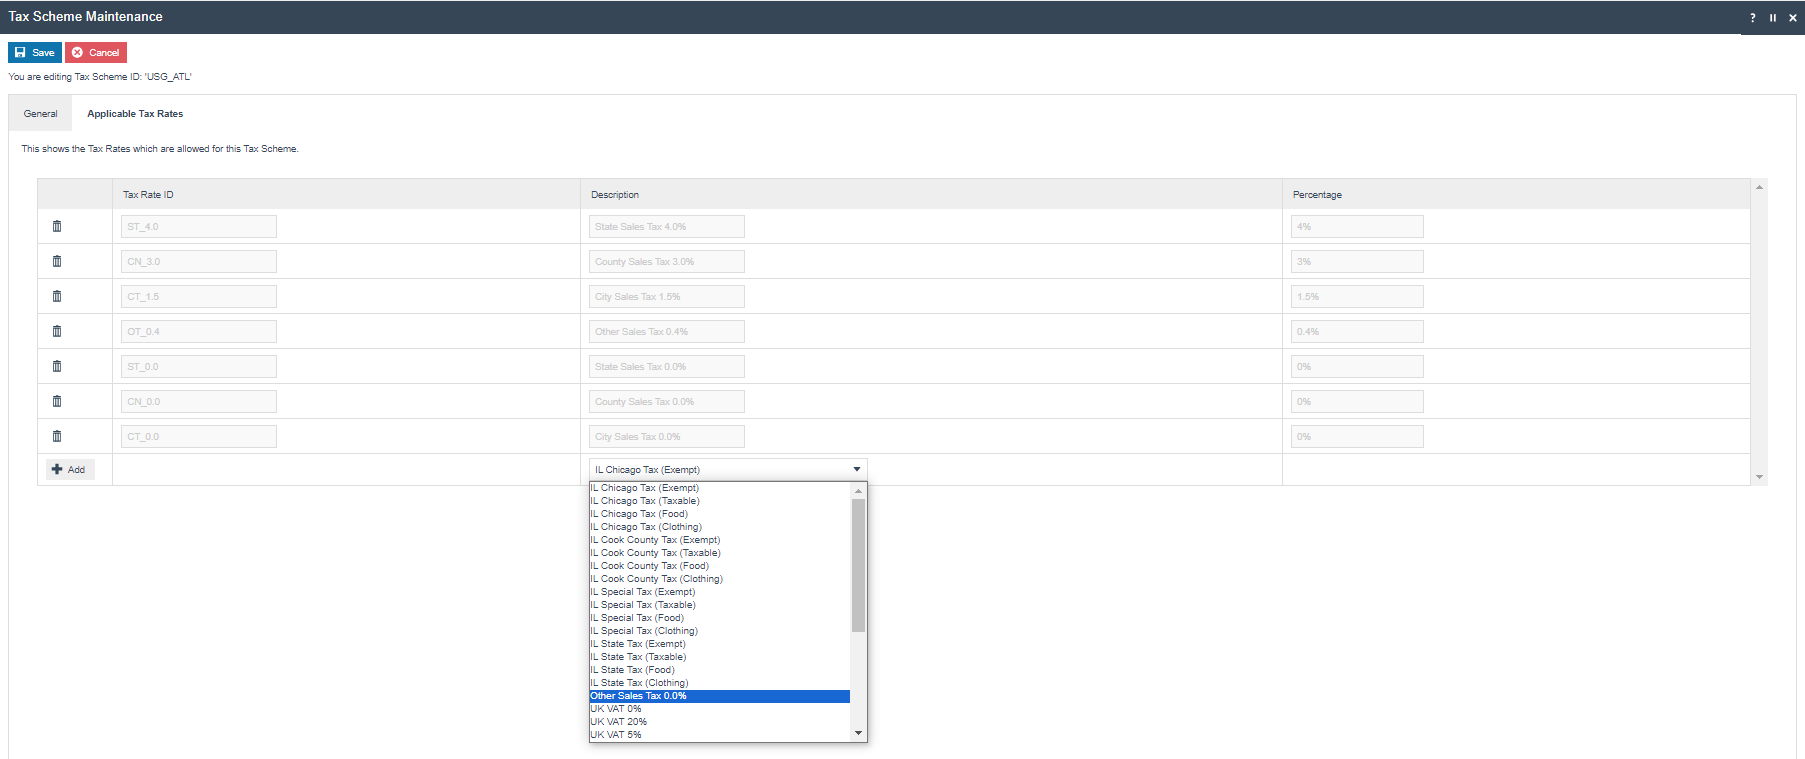
Task: Choose highlighted Other Sales Tax 0.0%
Action: (719, 696)
